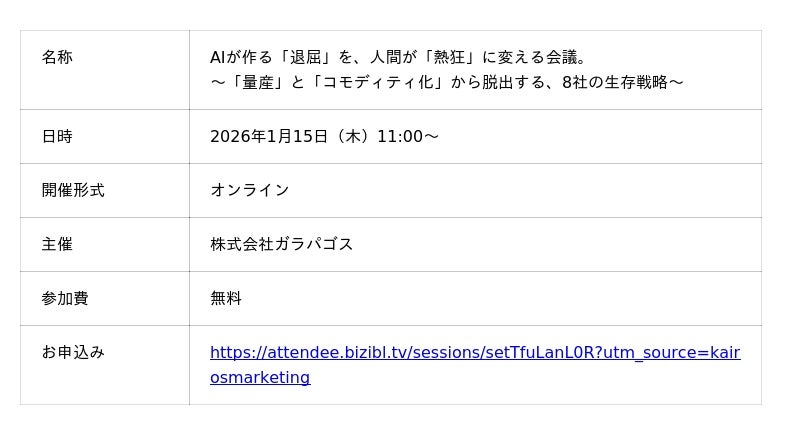The height and width of the screenshot is (435, 800).
Task: Click the date 2026年1月15日
Action: 269,137
